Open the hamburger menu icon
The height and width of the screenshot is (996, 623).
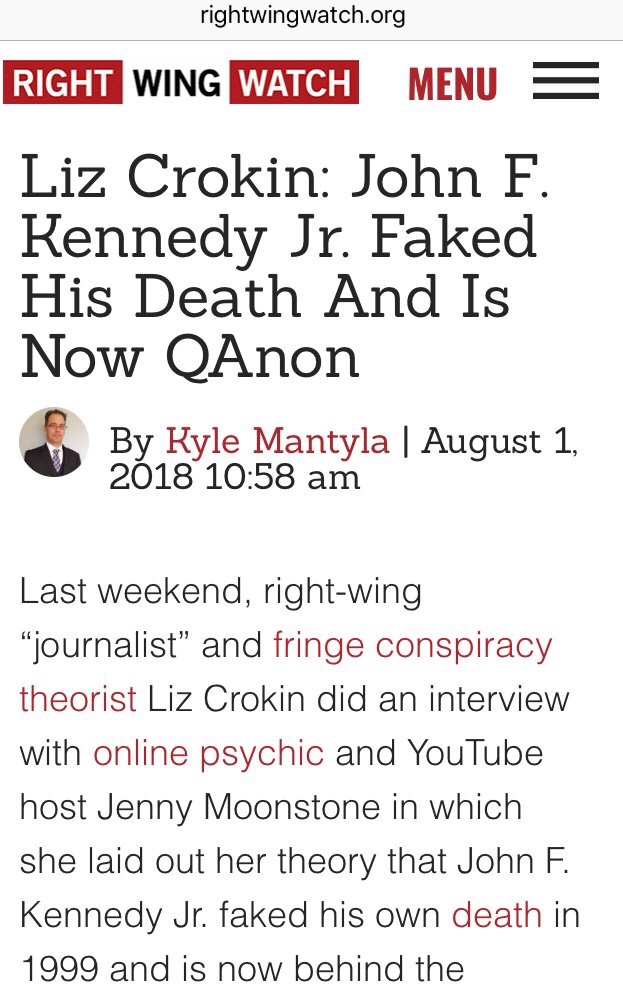[565, 82]
